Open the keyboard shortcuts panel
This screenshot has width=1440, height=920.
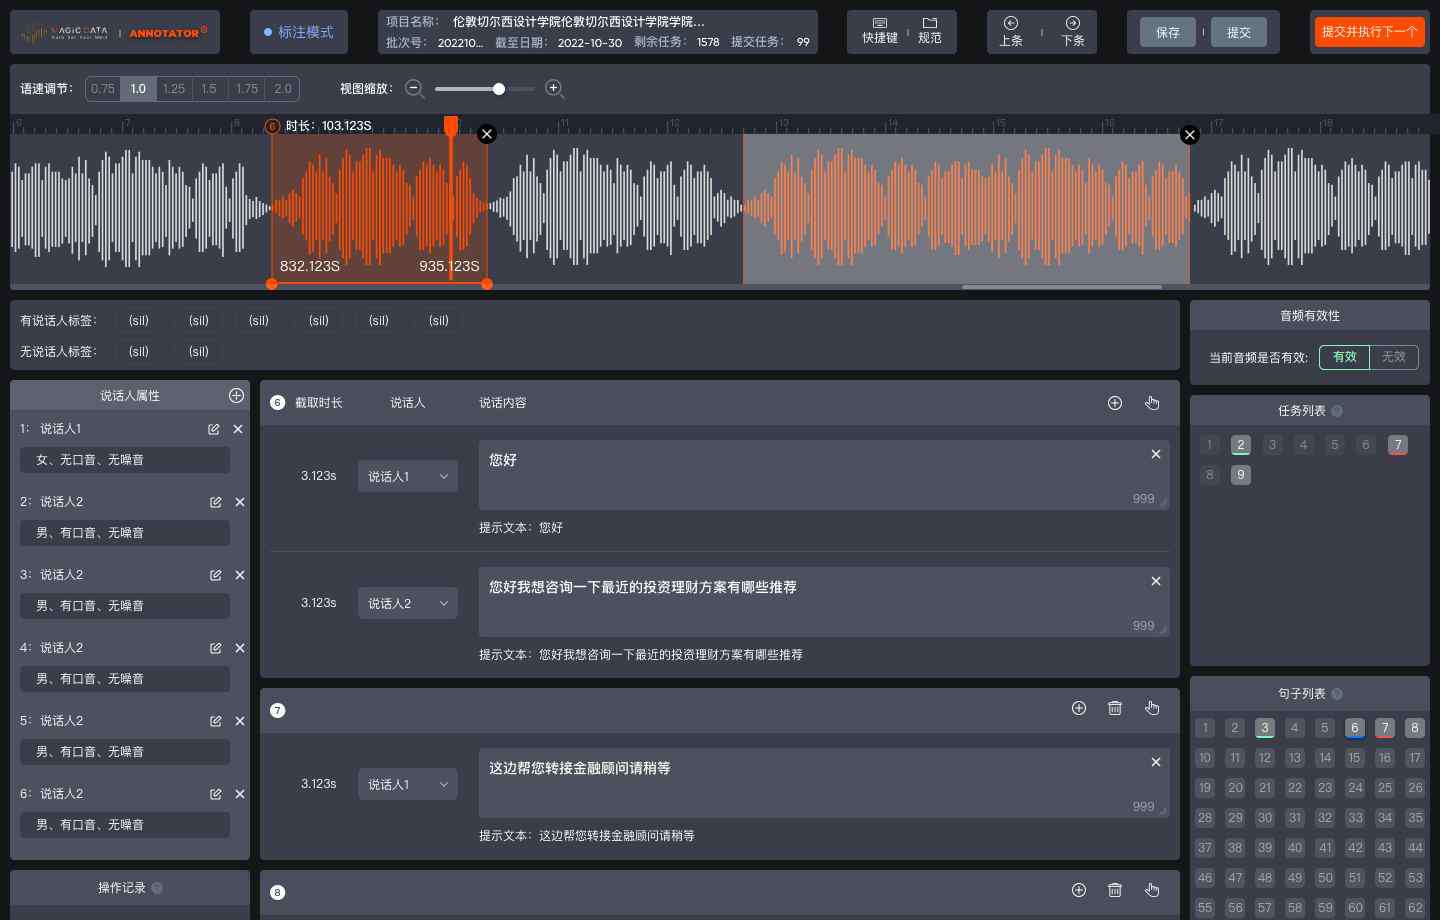[880, 31]
